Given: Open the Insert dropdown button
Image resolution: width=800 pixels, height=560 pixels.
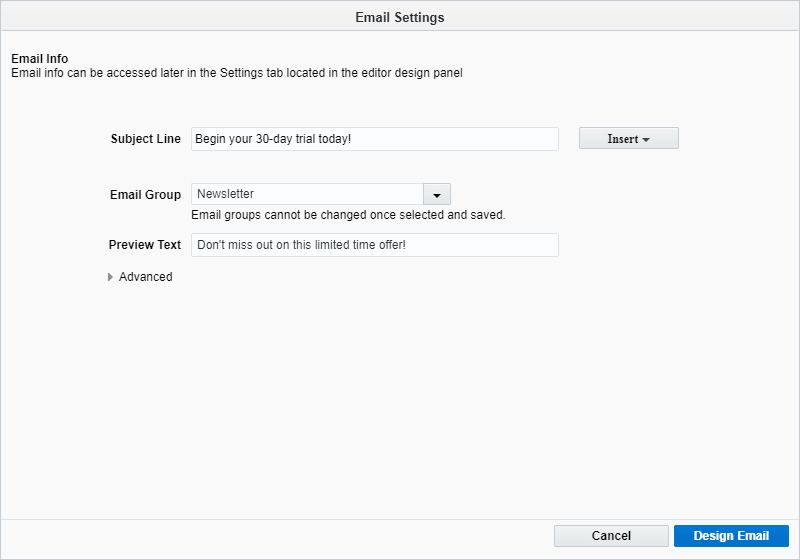Looking at the screenshot, I should [629, 138].
